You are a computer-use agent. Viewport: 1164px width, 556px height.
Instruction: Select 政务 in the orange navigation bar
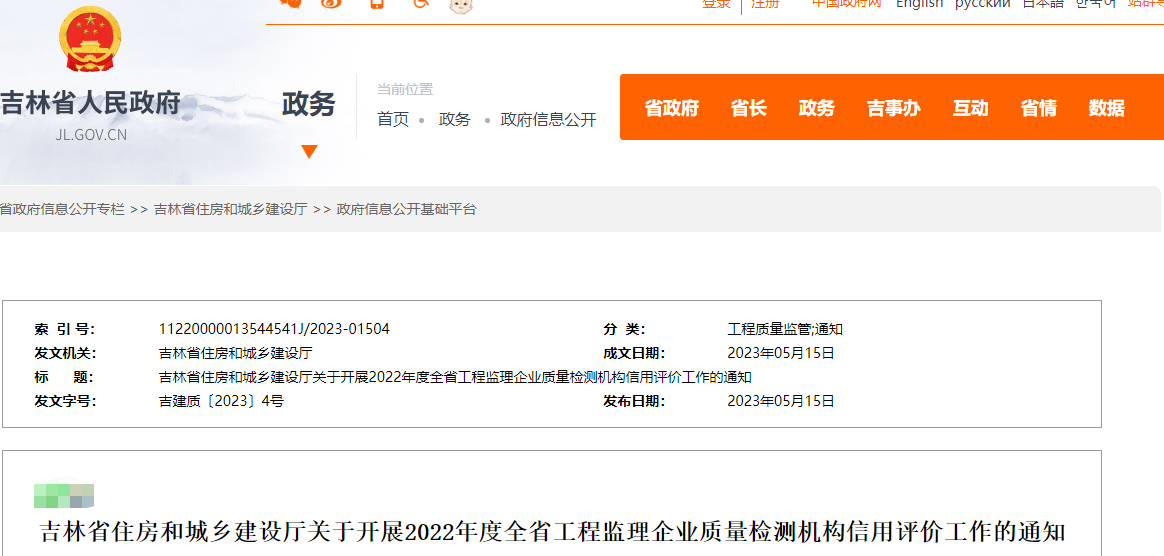[817, 108]
